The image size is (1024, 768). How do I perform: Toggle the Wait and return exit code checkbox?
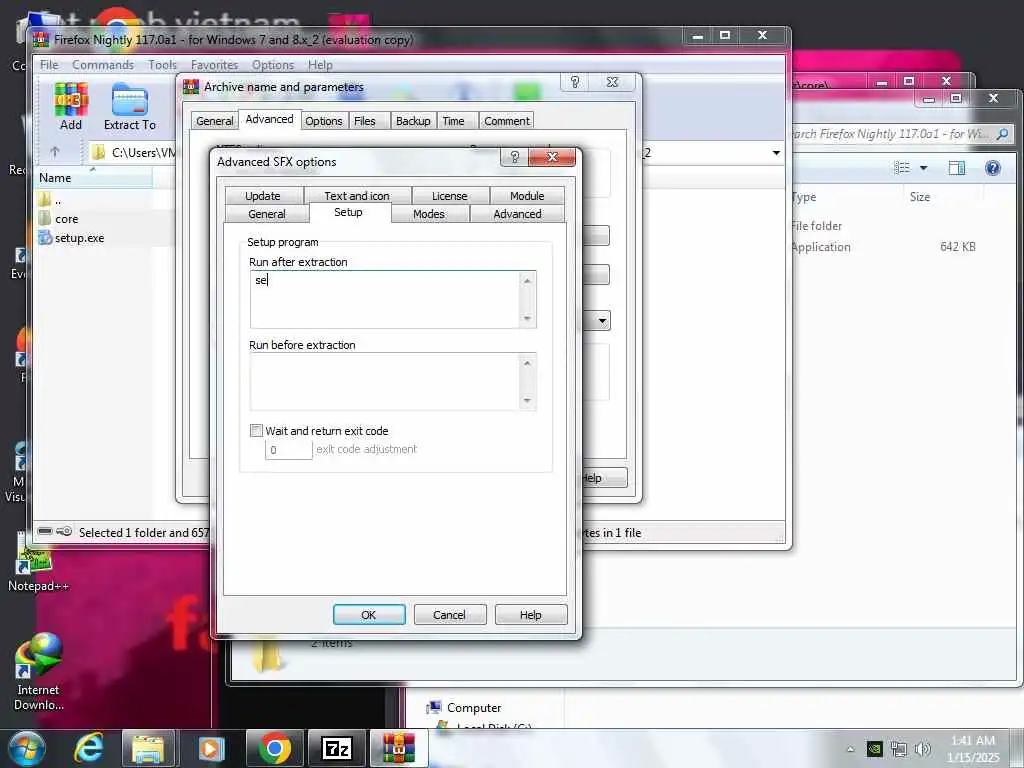[256, 430]
